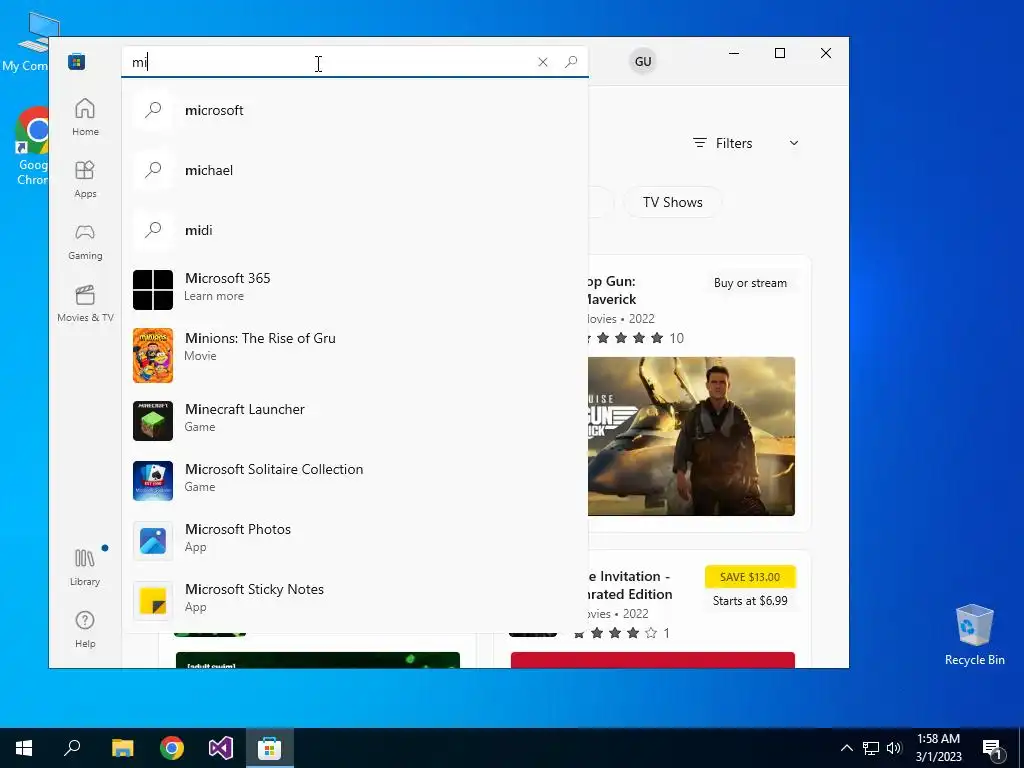This screenshot has height=768, width=1024.
Task: Click the volume tray icon
Action: pos(894,748)
